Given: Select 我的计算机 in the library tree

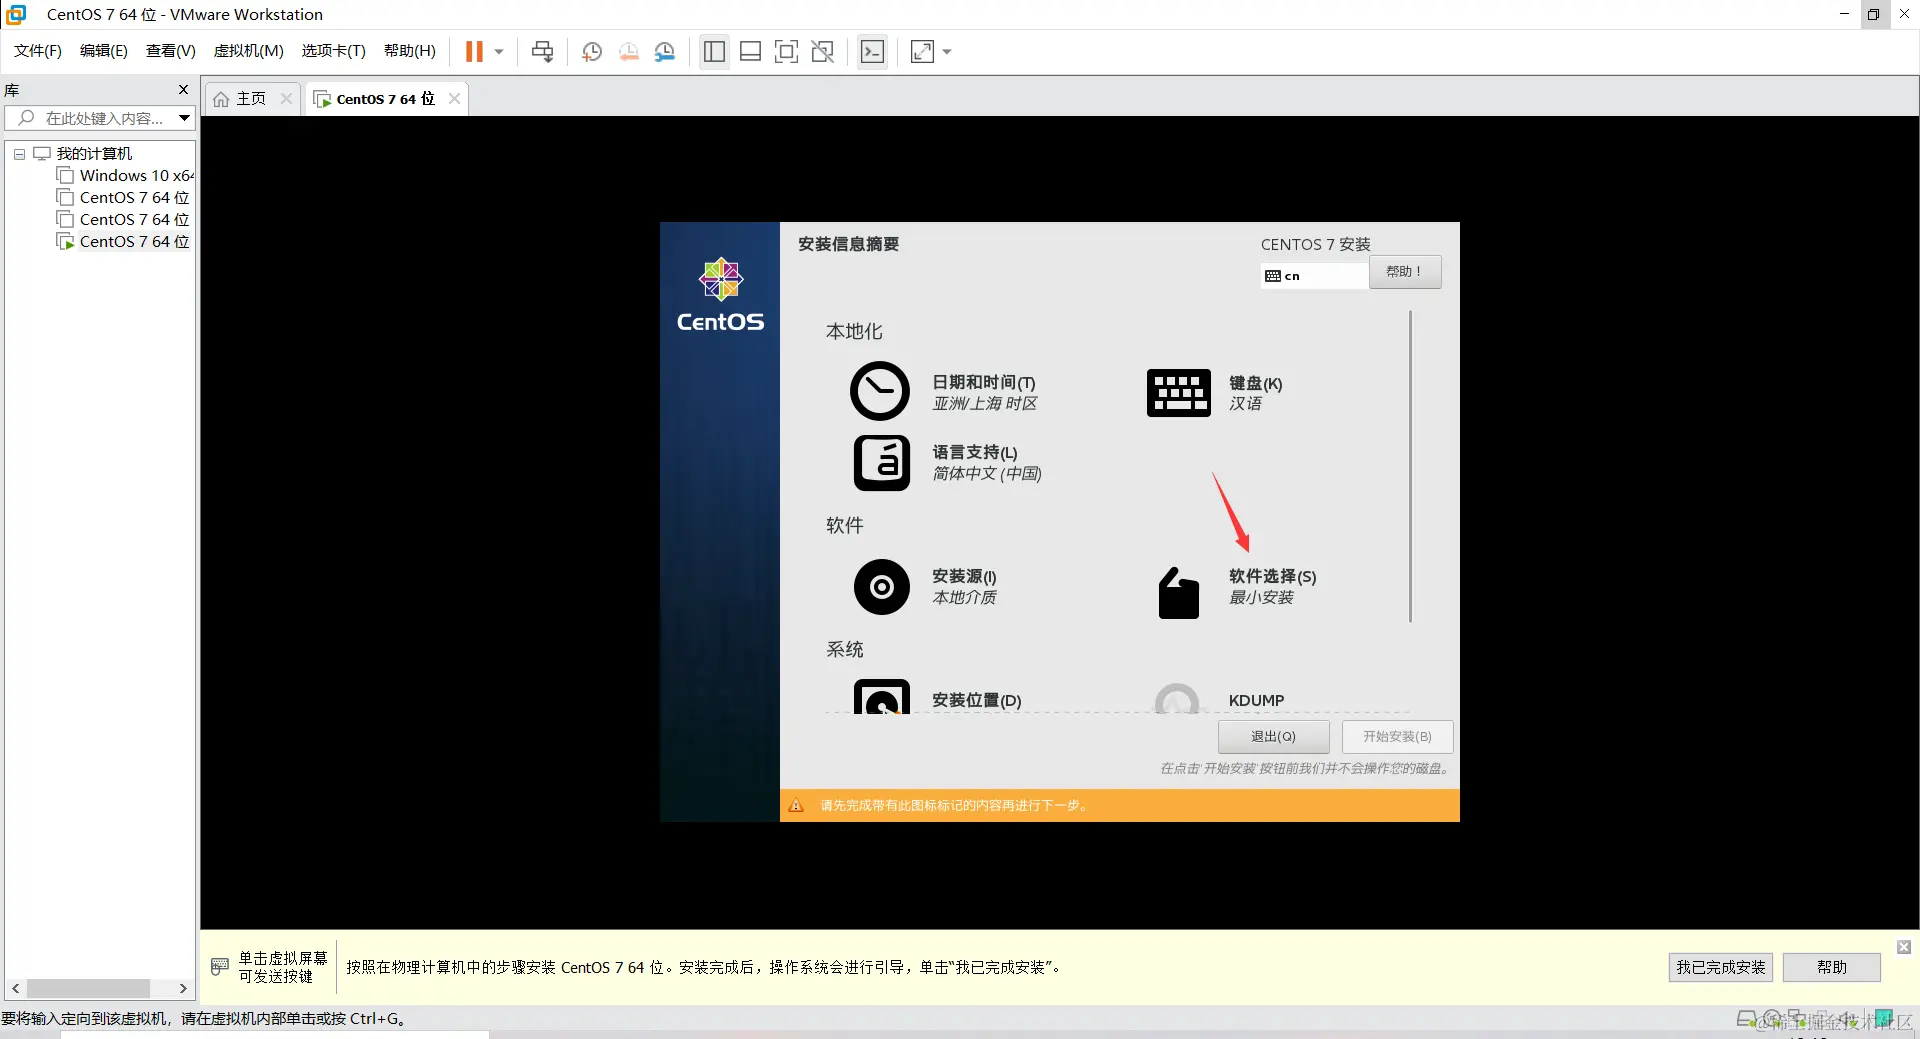Looking at the screenshot, I should coord(94,154).
